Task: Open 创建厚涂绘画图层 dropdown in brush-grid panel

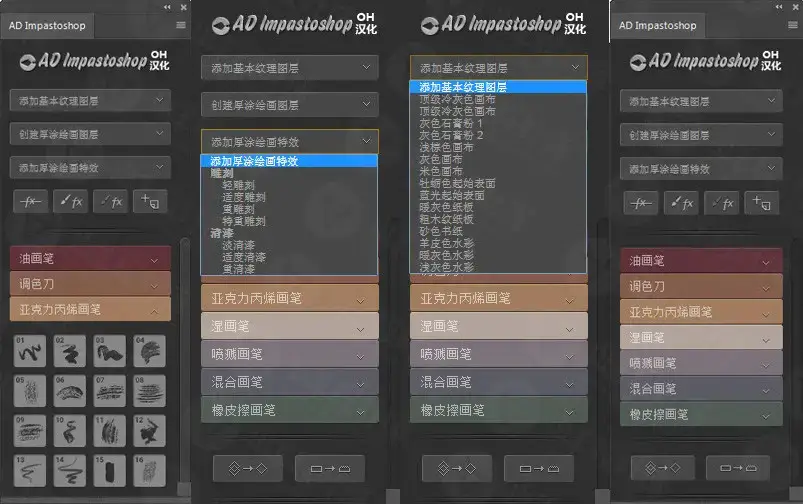Action: click(x=90, y=134)
